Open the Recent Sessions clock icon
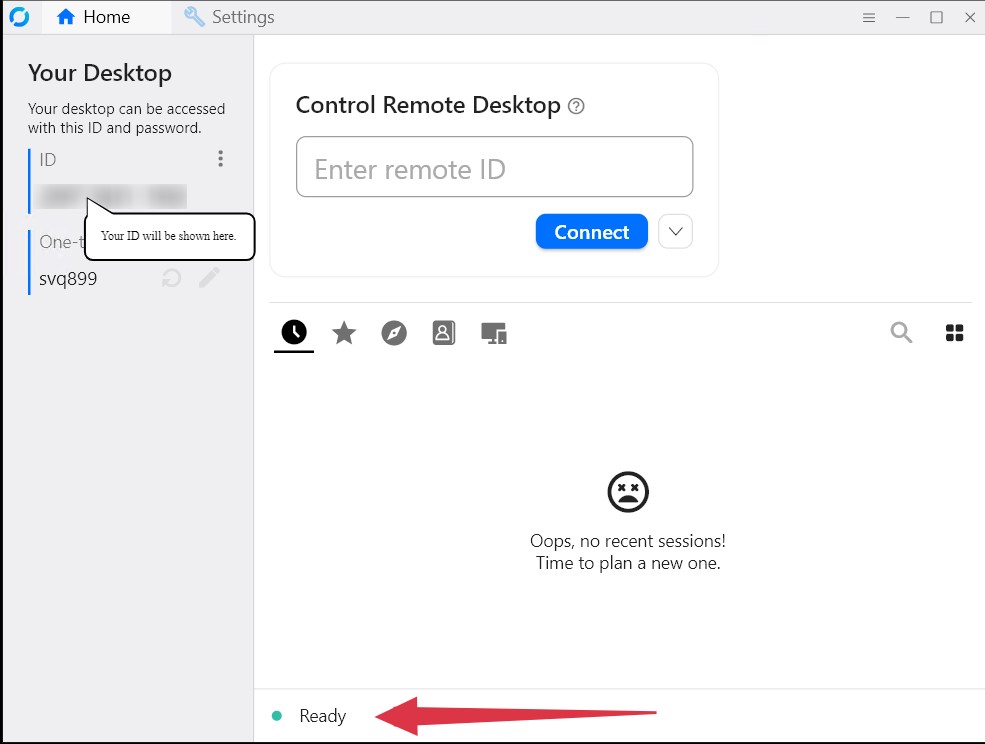Screen dimensions: 985x744 coord(293,333)
